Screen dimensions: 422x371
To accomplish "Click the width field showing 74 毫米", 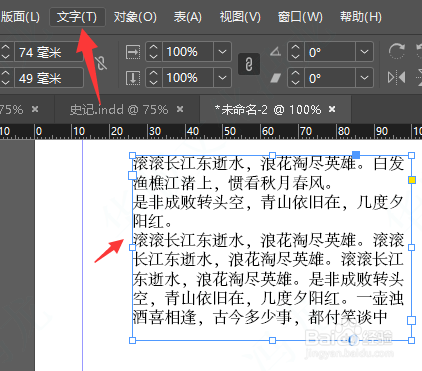I will (x=49, y=52).
